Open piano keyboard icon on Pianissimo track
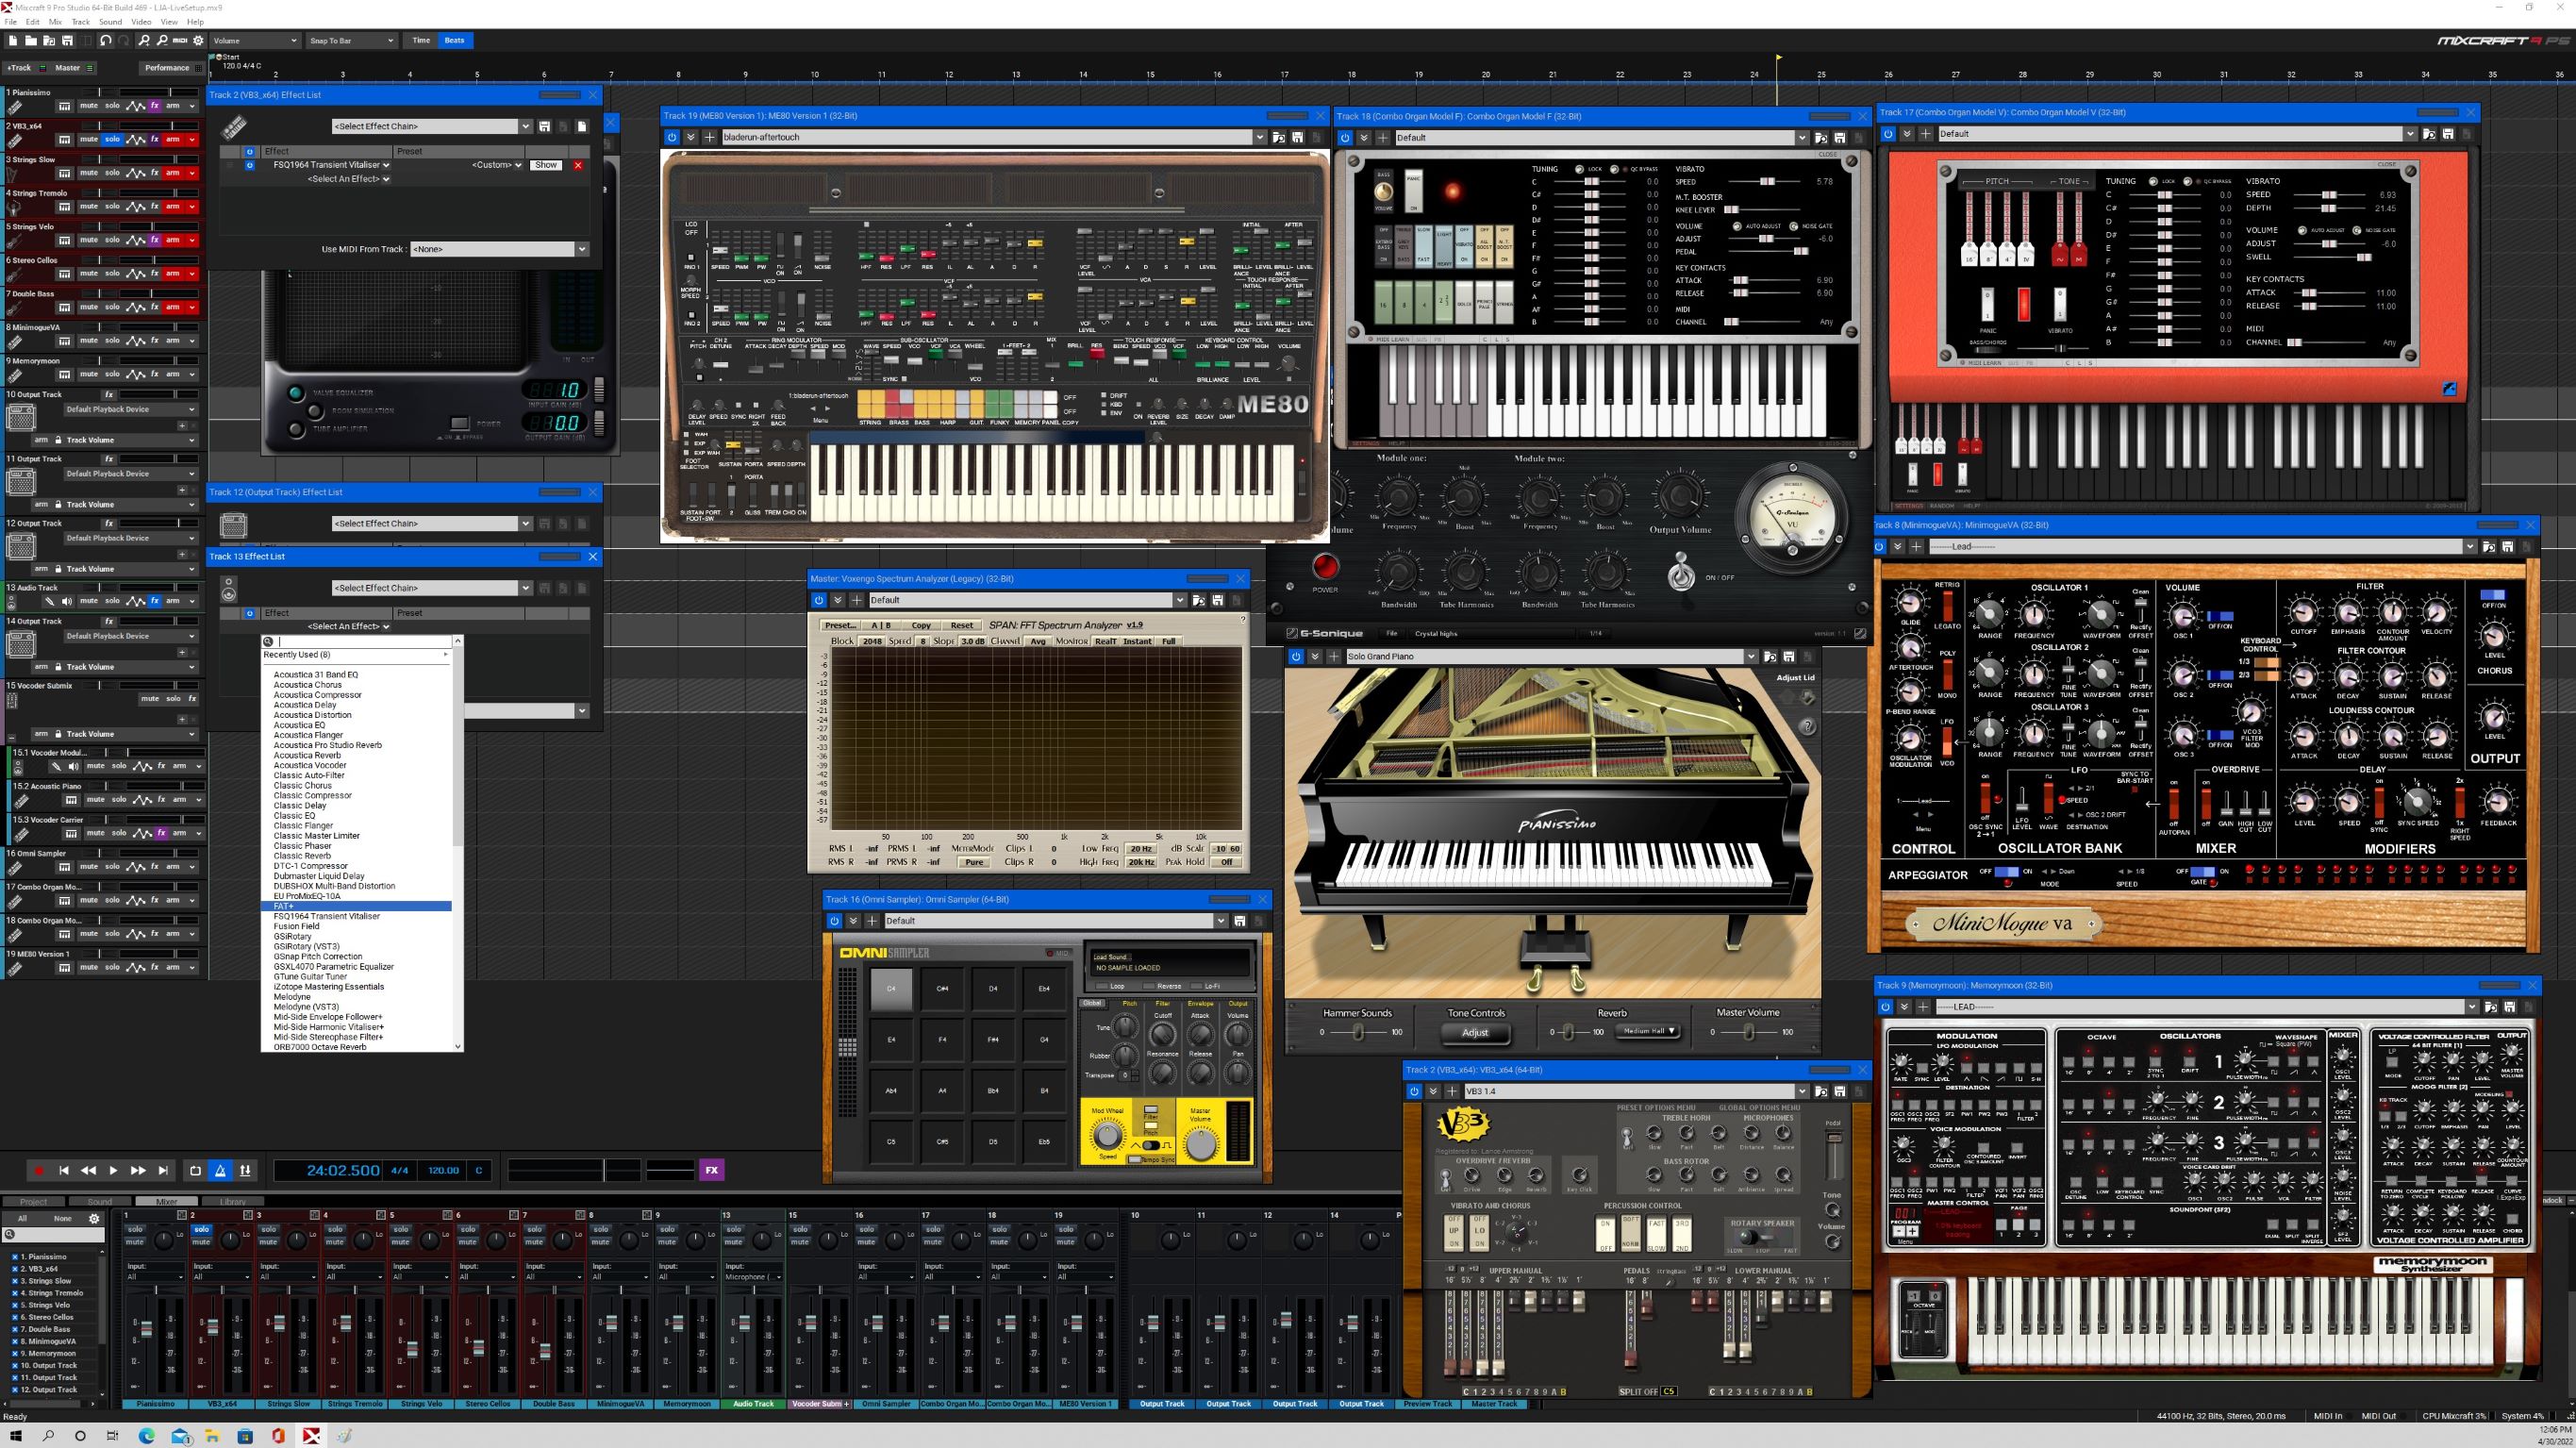2576x1448 pixels. pos(64,106)
